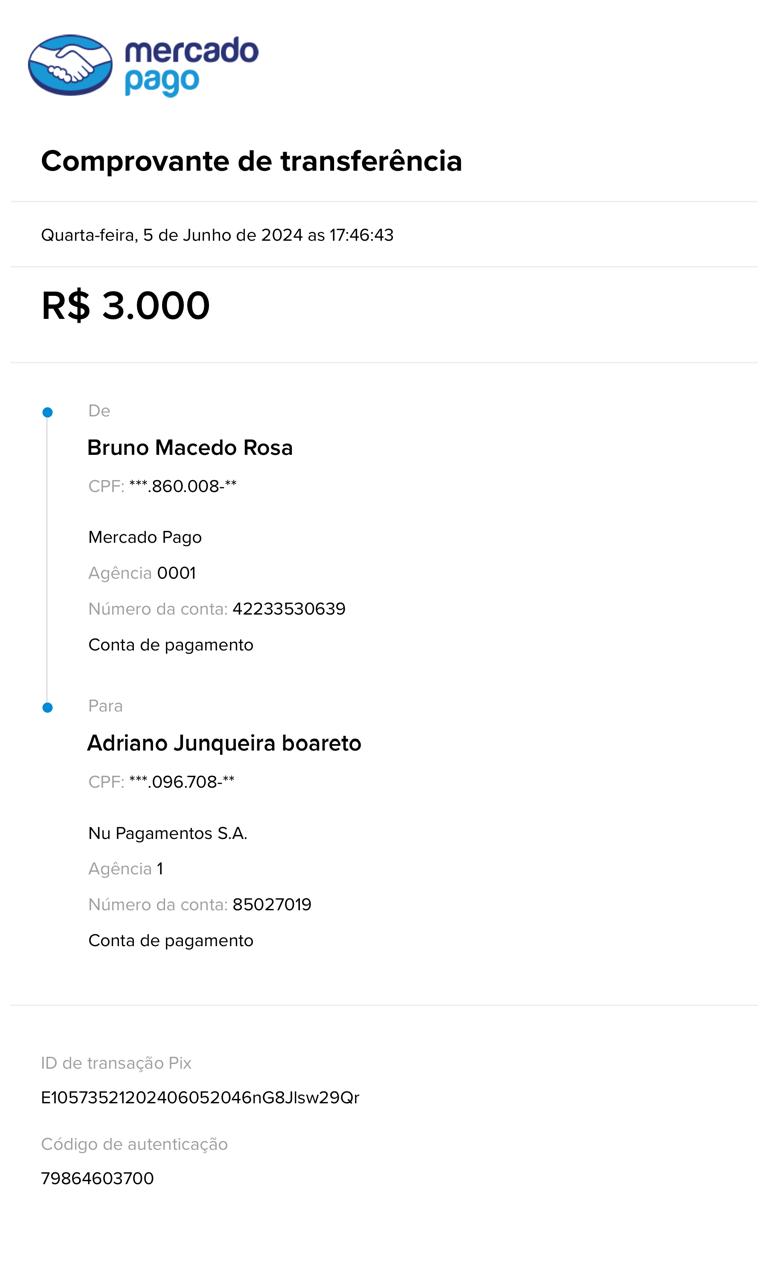
Task: Click the sender's "Mercado Pago" institution text
Action: (145, 537)
